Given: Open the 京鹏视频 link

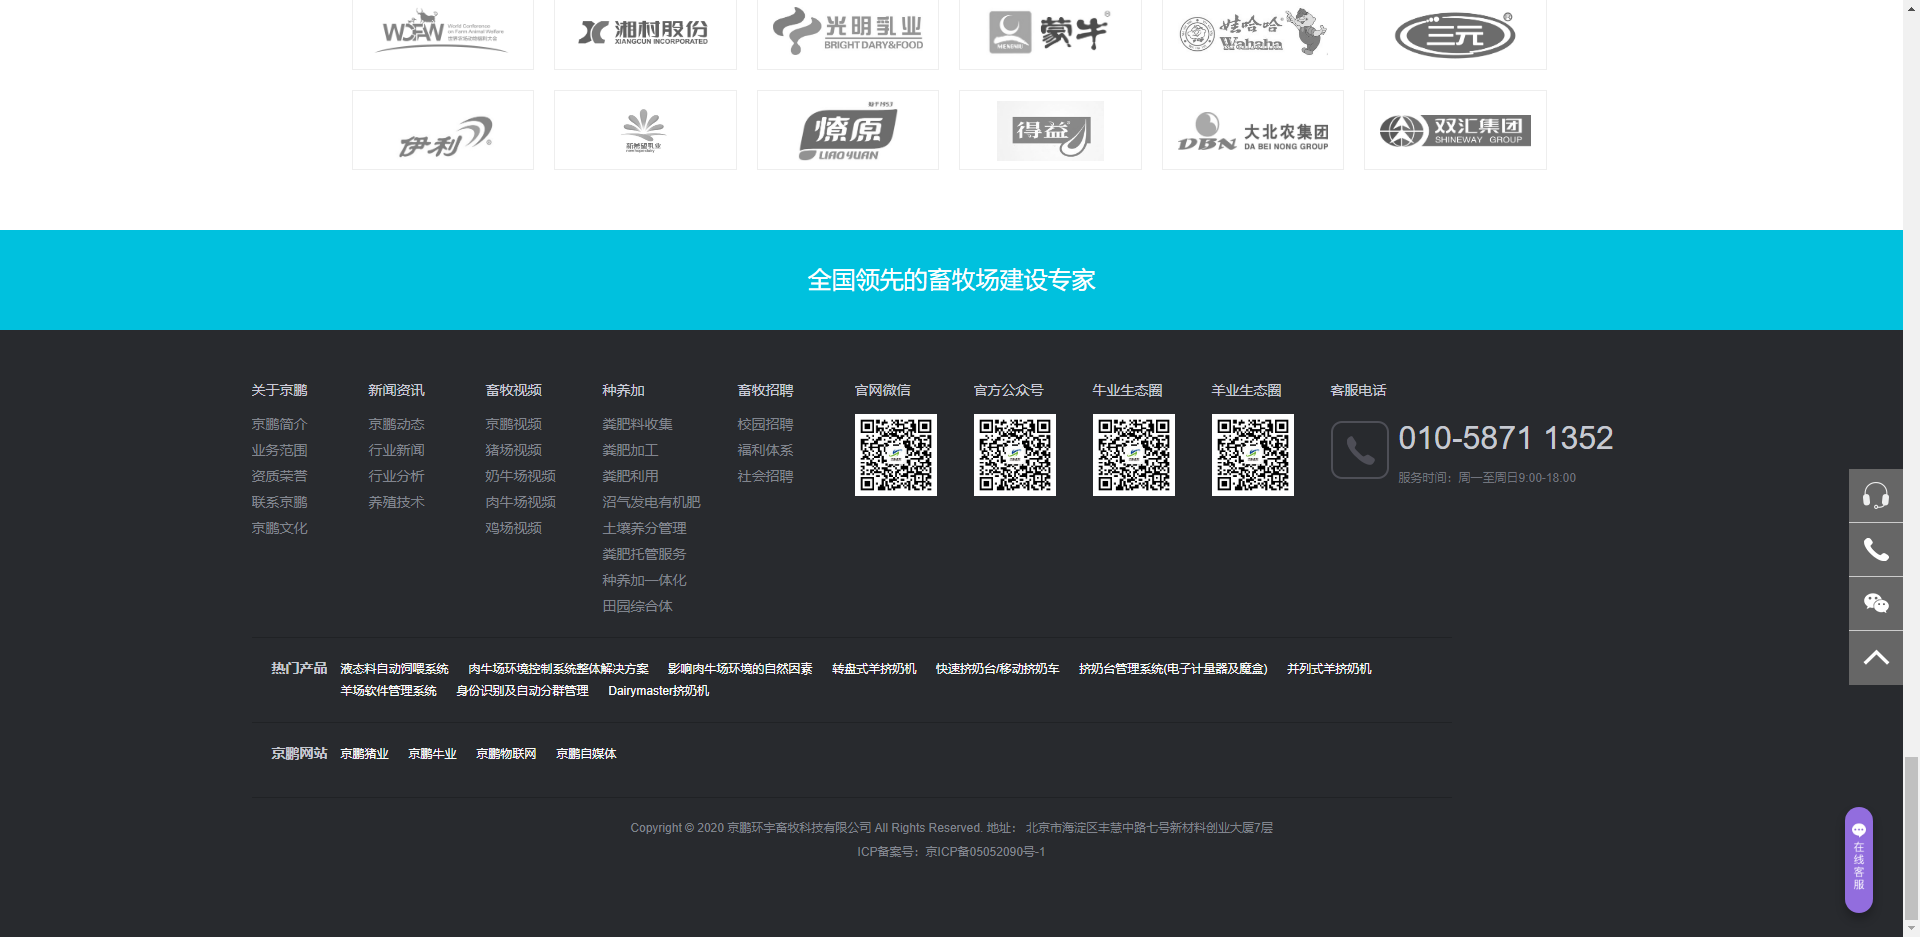Looking at the screenshot, I should pyautogui.click(x=513, y=424).
